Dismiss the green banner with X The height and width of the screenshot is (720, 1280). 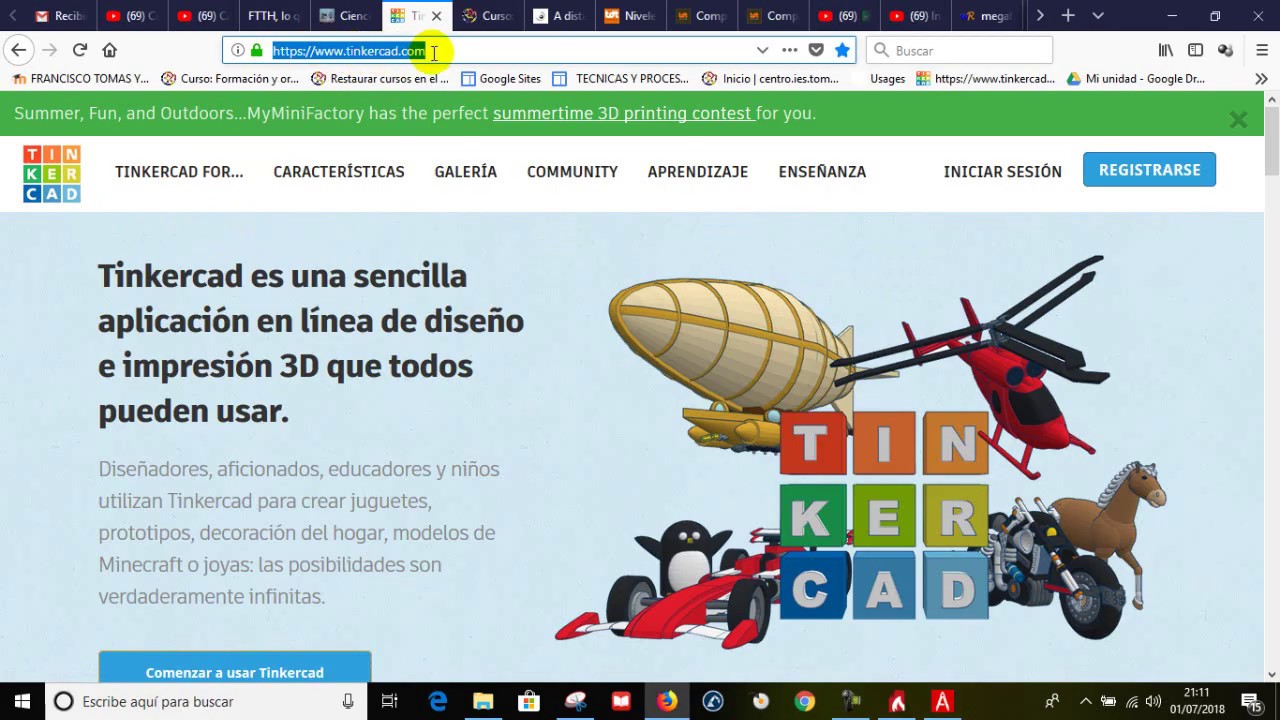tap(1238, 120)
